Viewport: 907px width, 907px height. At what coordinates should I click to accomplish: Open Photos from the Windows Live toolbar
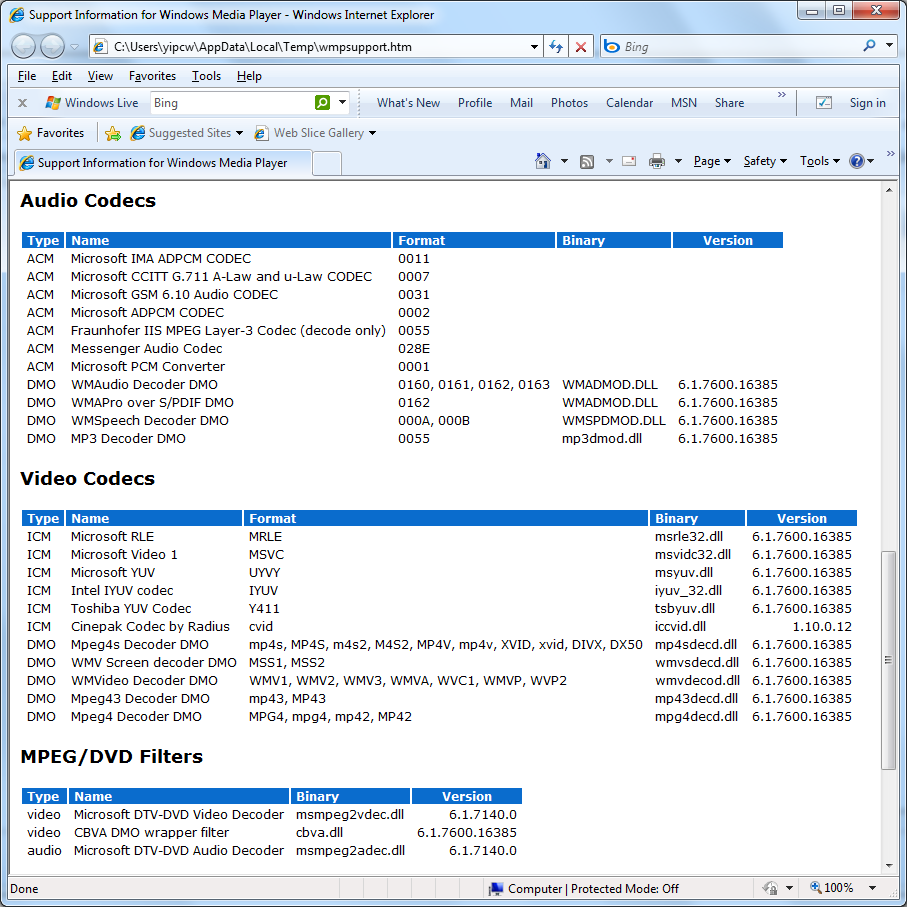pos(569,103)
